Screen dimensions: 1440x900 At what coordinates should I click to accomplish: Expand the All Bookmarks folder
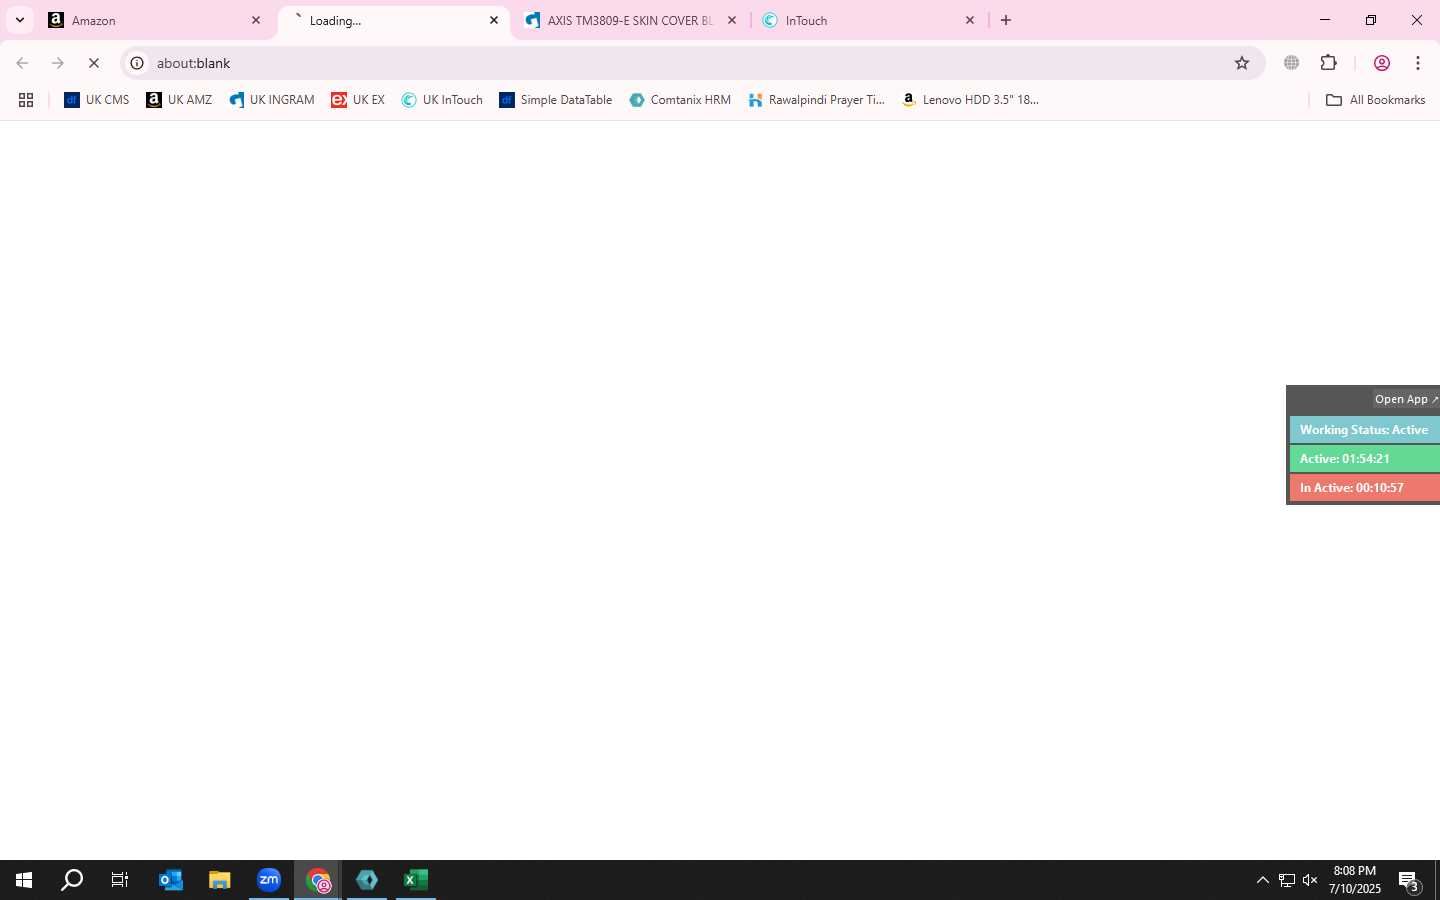point(1375,100)
